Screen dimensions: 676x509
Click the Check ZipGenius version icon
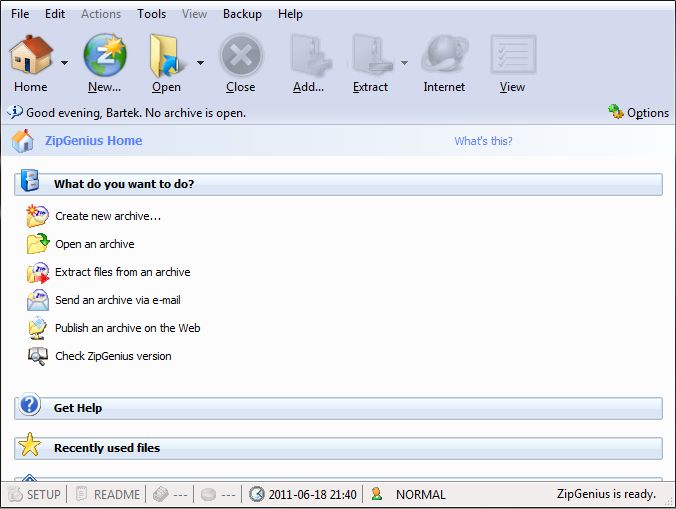coord(38,356)
